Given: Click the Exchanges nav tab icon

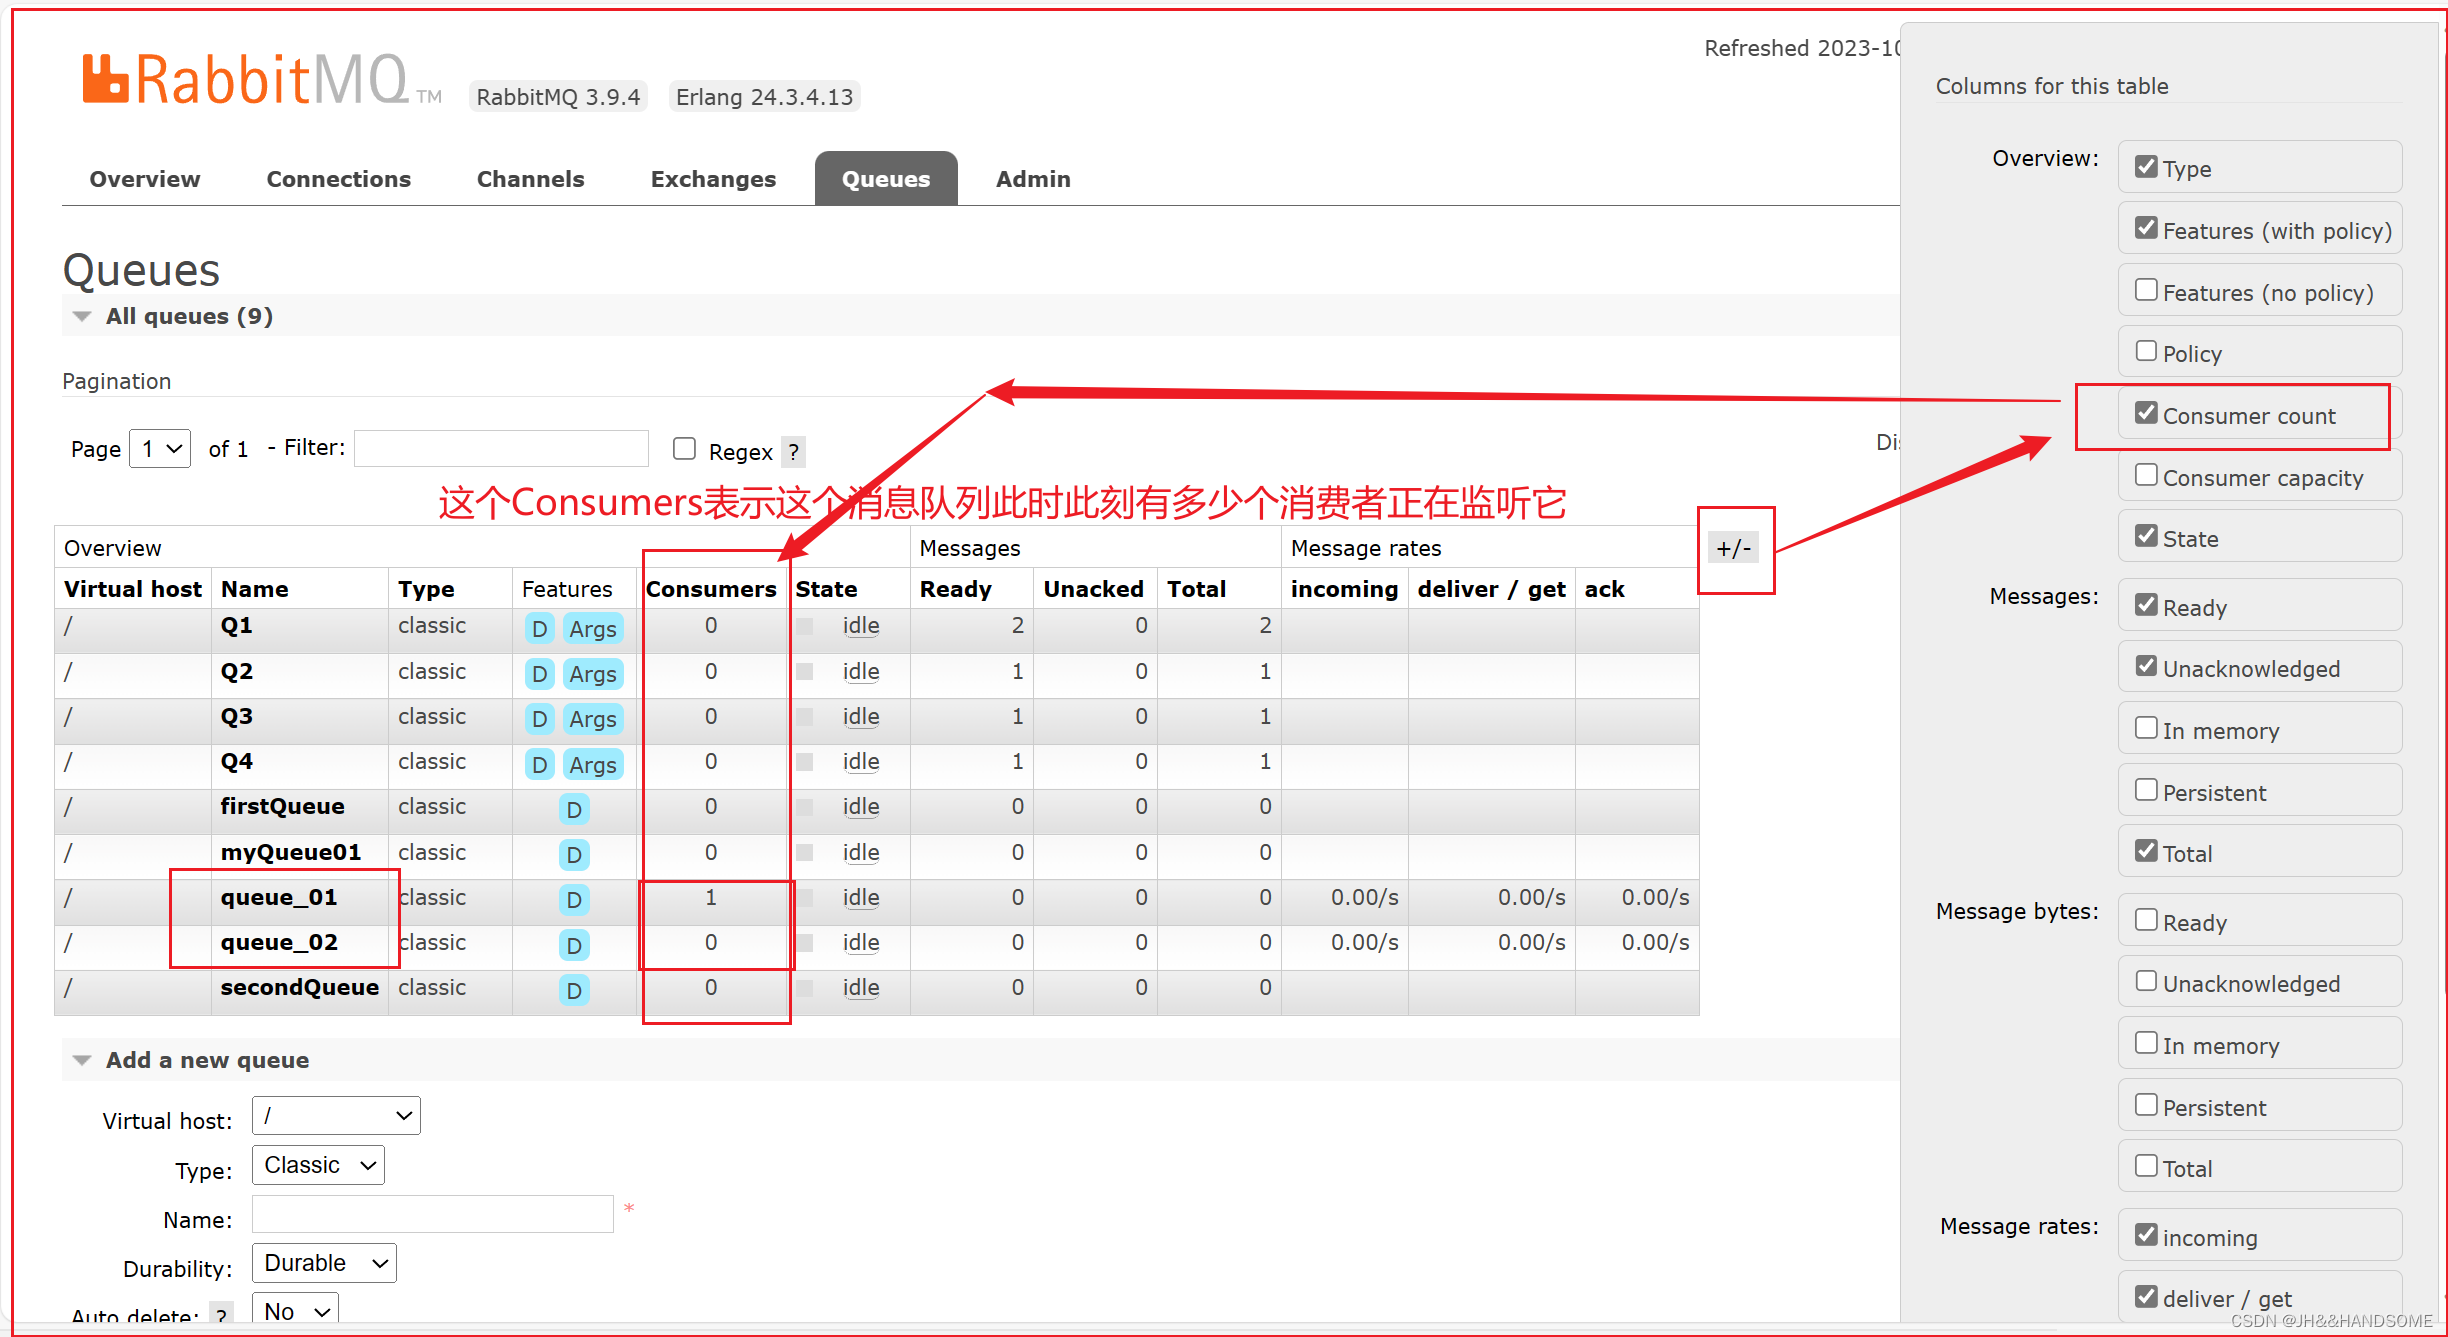Looking at the screenshot, I should click(x=711, y=179).
